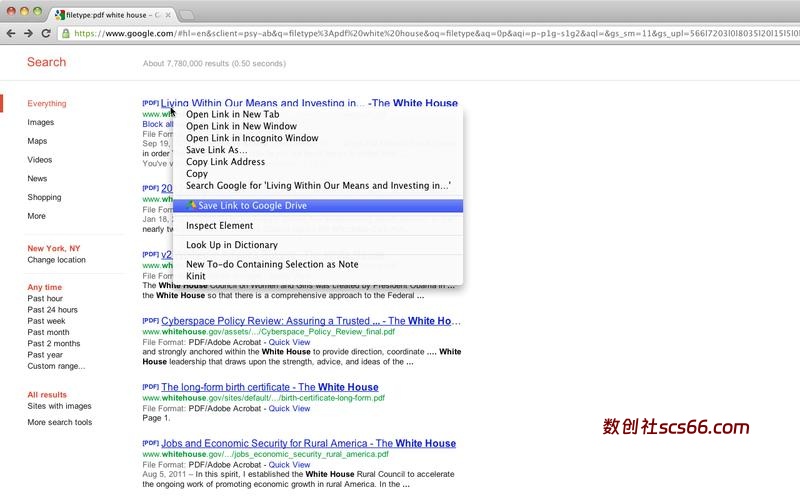Expand More search tools option
Screen dimensions: 800x500
coord(59,422)
